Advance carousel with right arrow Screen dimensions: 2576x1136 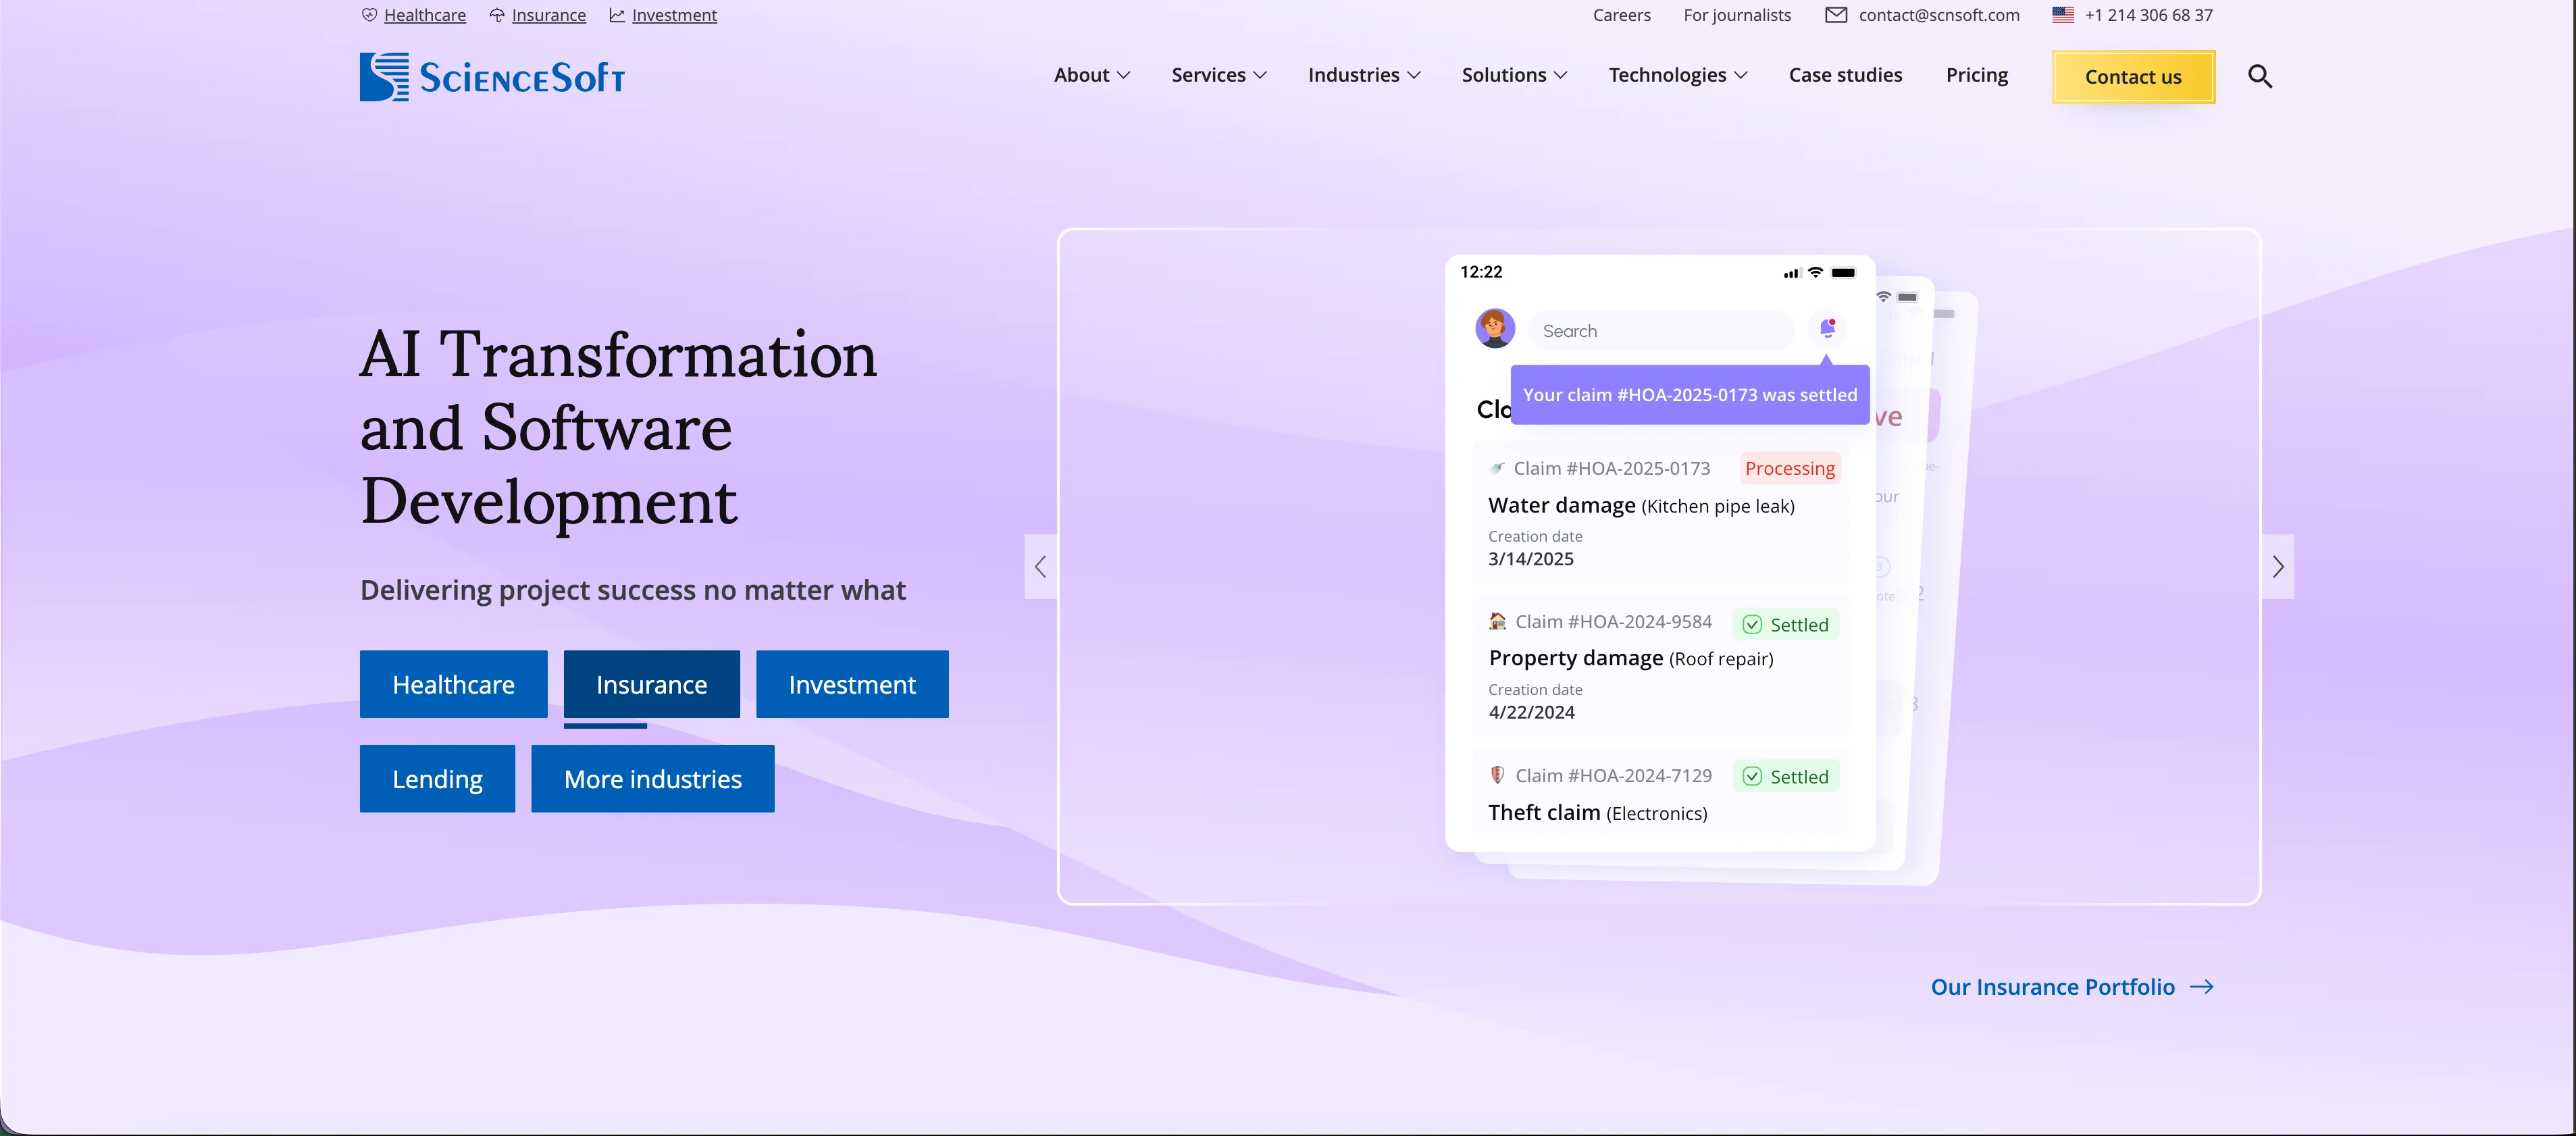point(2278,567)
